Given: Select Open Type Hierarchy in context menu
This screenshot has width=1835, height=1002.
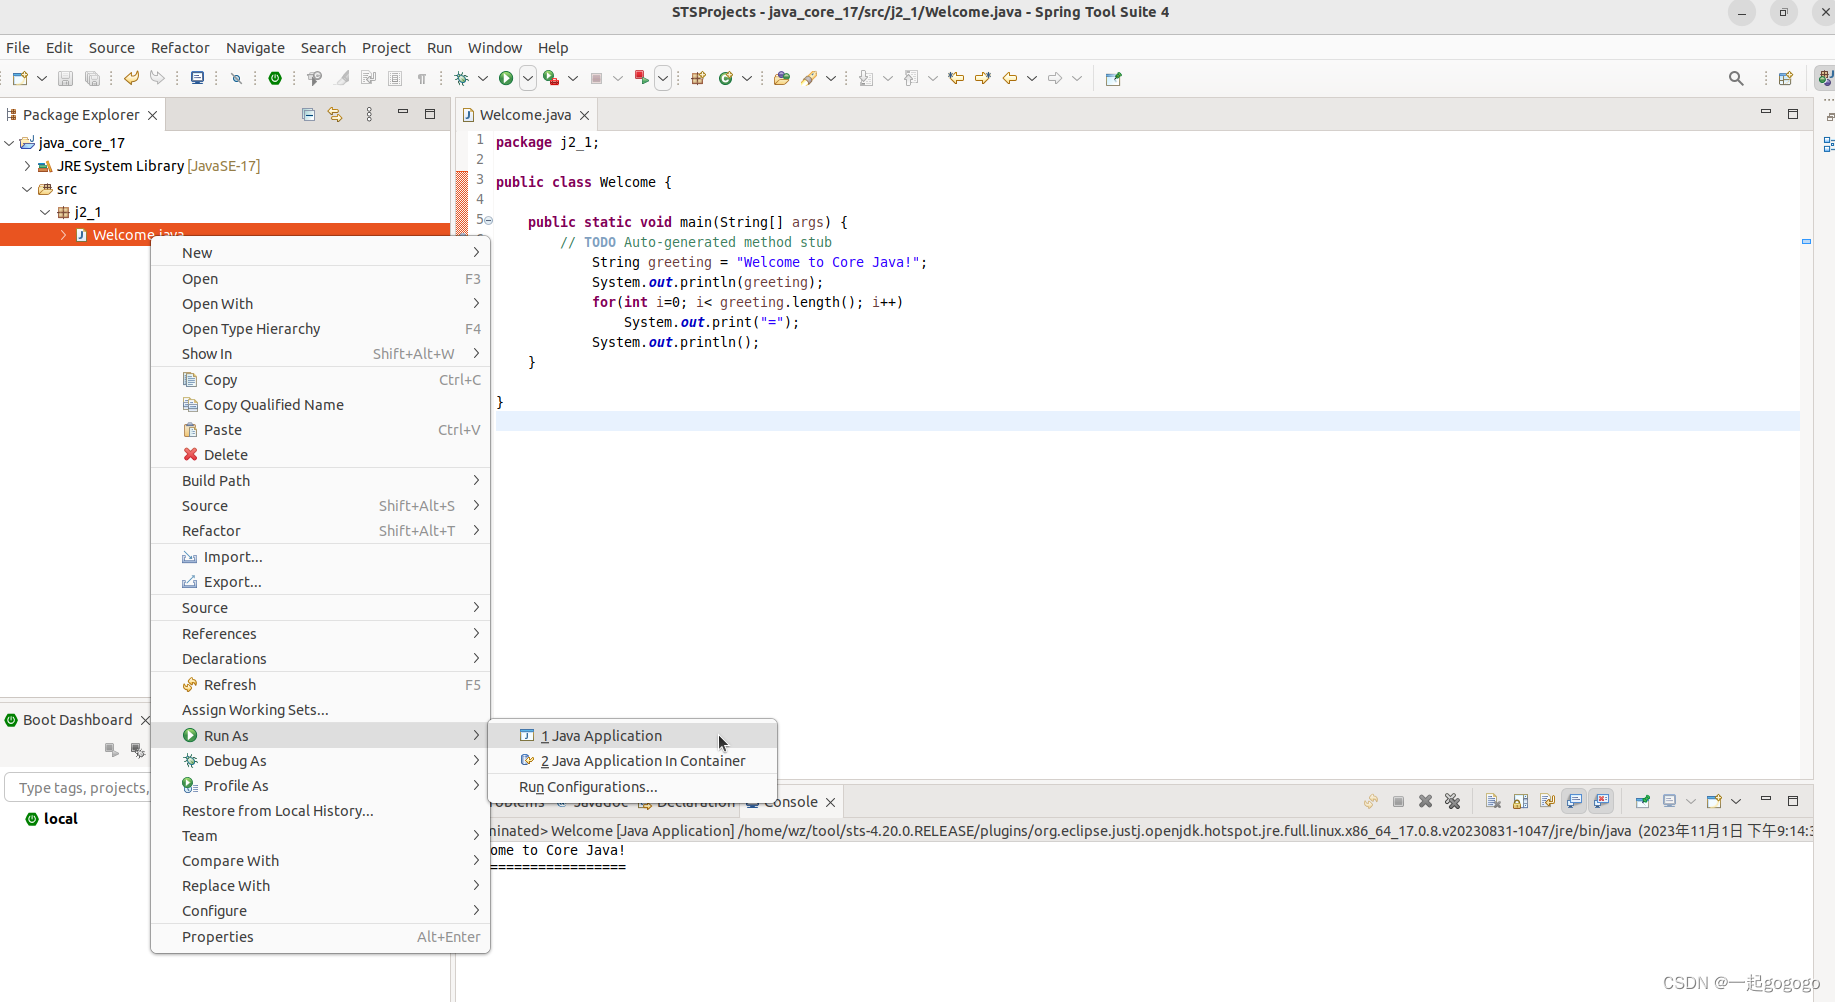Looking at the screenshot, I should click(x=251, y=328).
